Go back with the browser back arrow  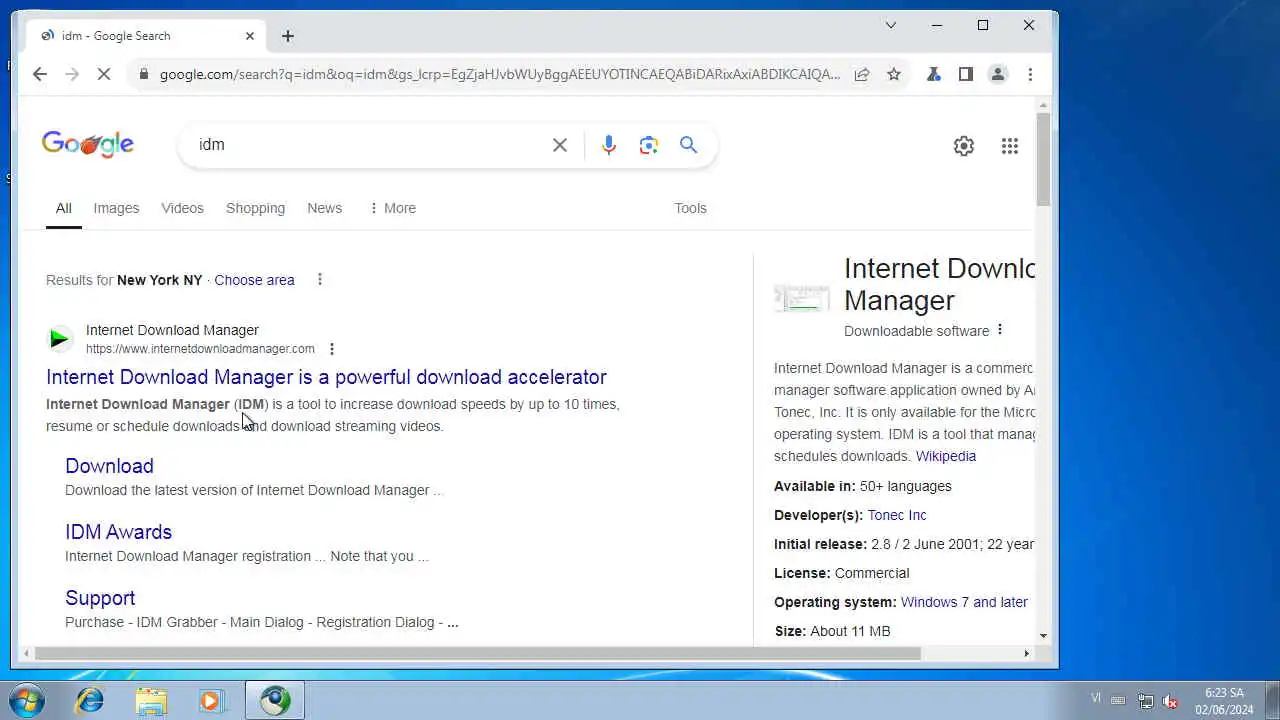click(x=40, y=74)
